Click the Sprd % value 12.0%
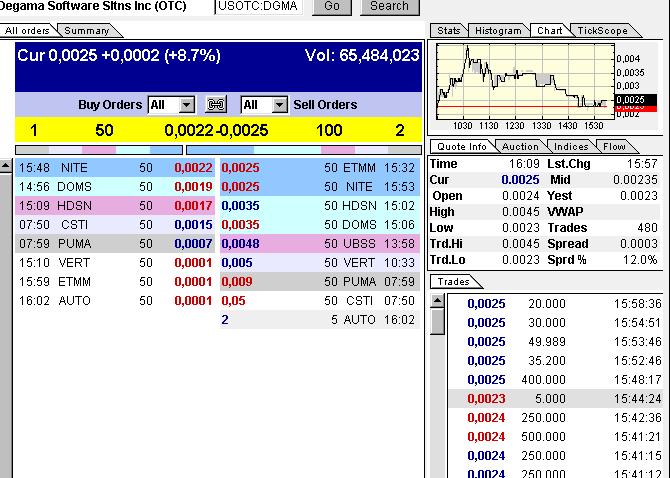Viewport: 670px width, 478px height. [640, 260]
